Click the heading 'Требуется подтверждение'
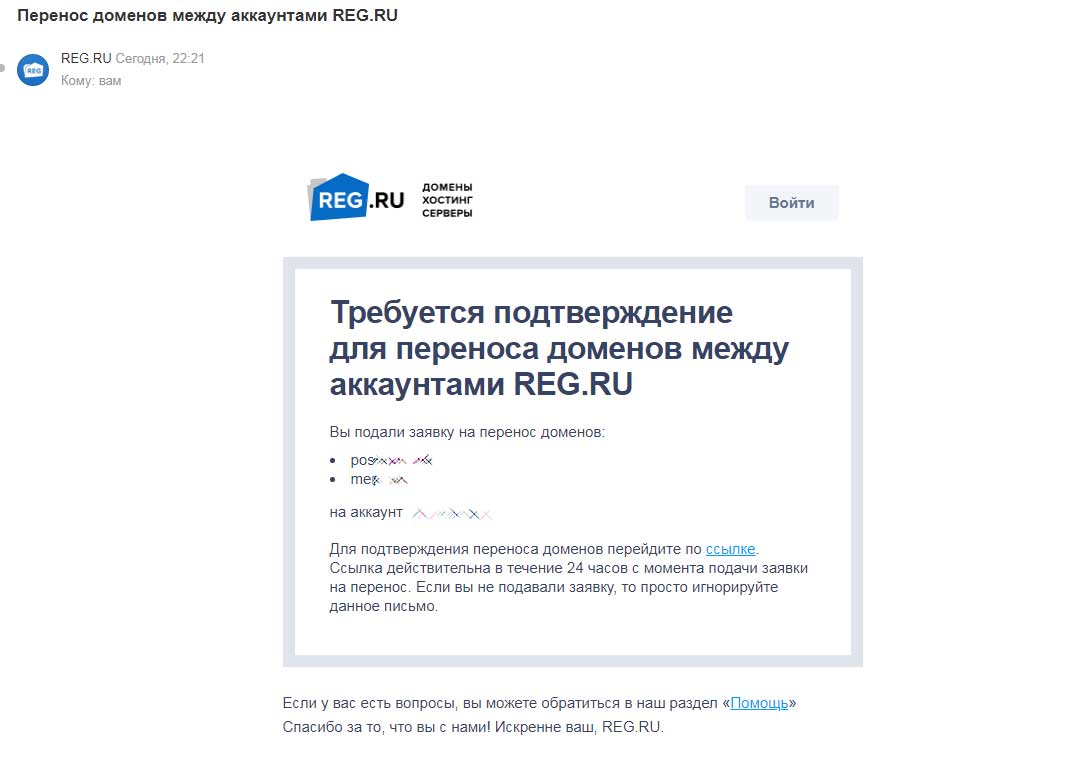 531,313
